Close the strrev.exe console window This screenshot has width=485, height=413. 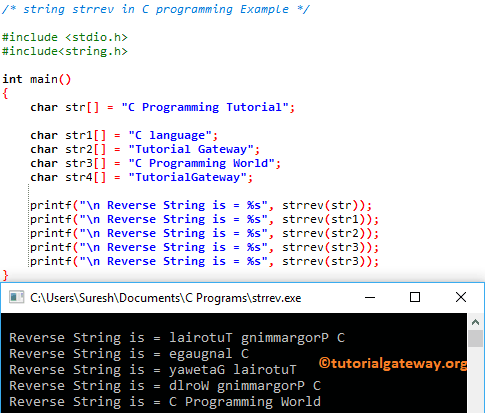pyautogui.click(x=461, y=297)
